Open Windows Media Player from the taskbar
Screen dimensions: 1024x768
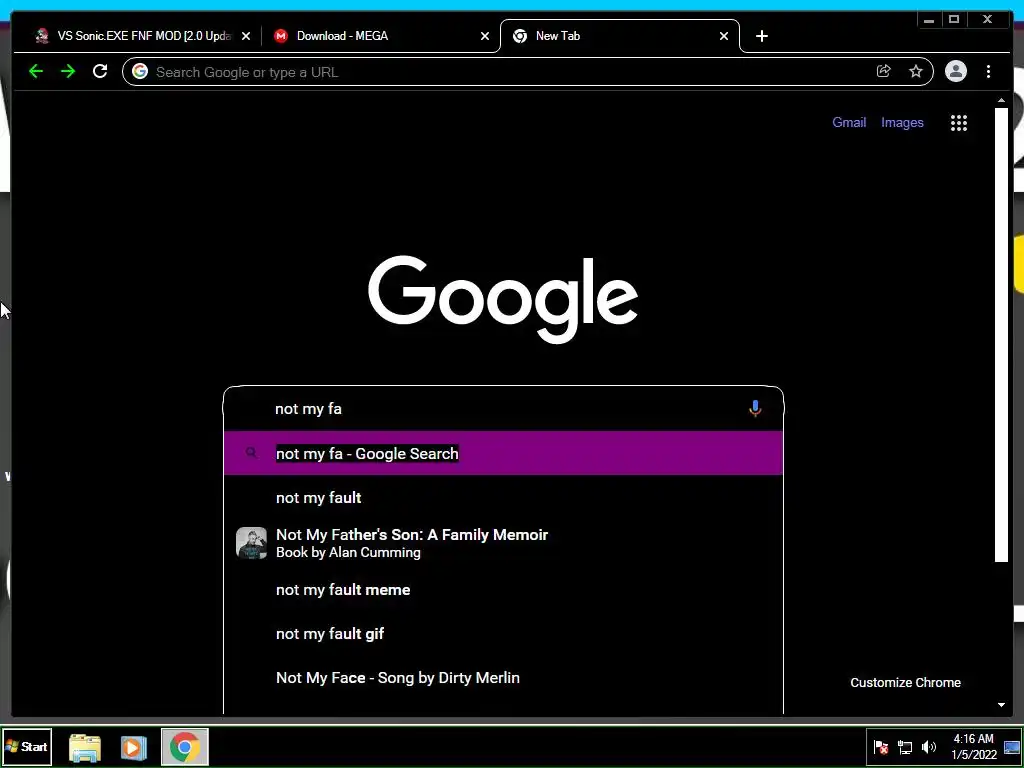[134, 747]
